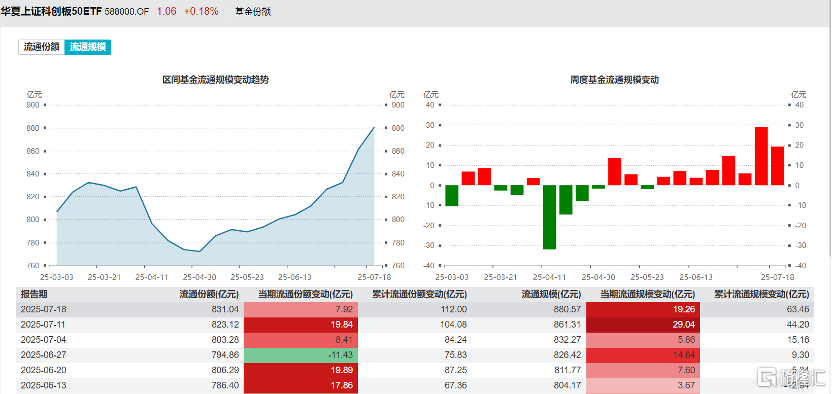The image size is (832, 394).
Task: Click the first green bar in weekly chart
Action: click(452, 195)
